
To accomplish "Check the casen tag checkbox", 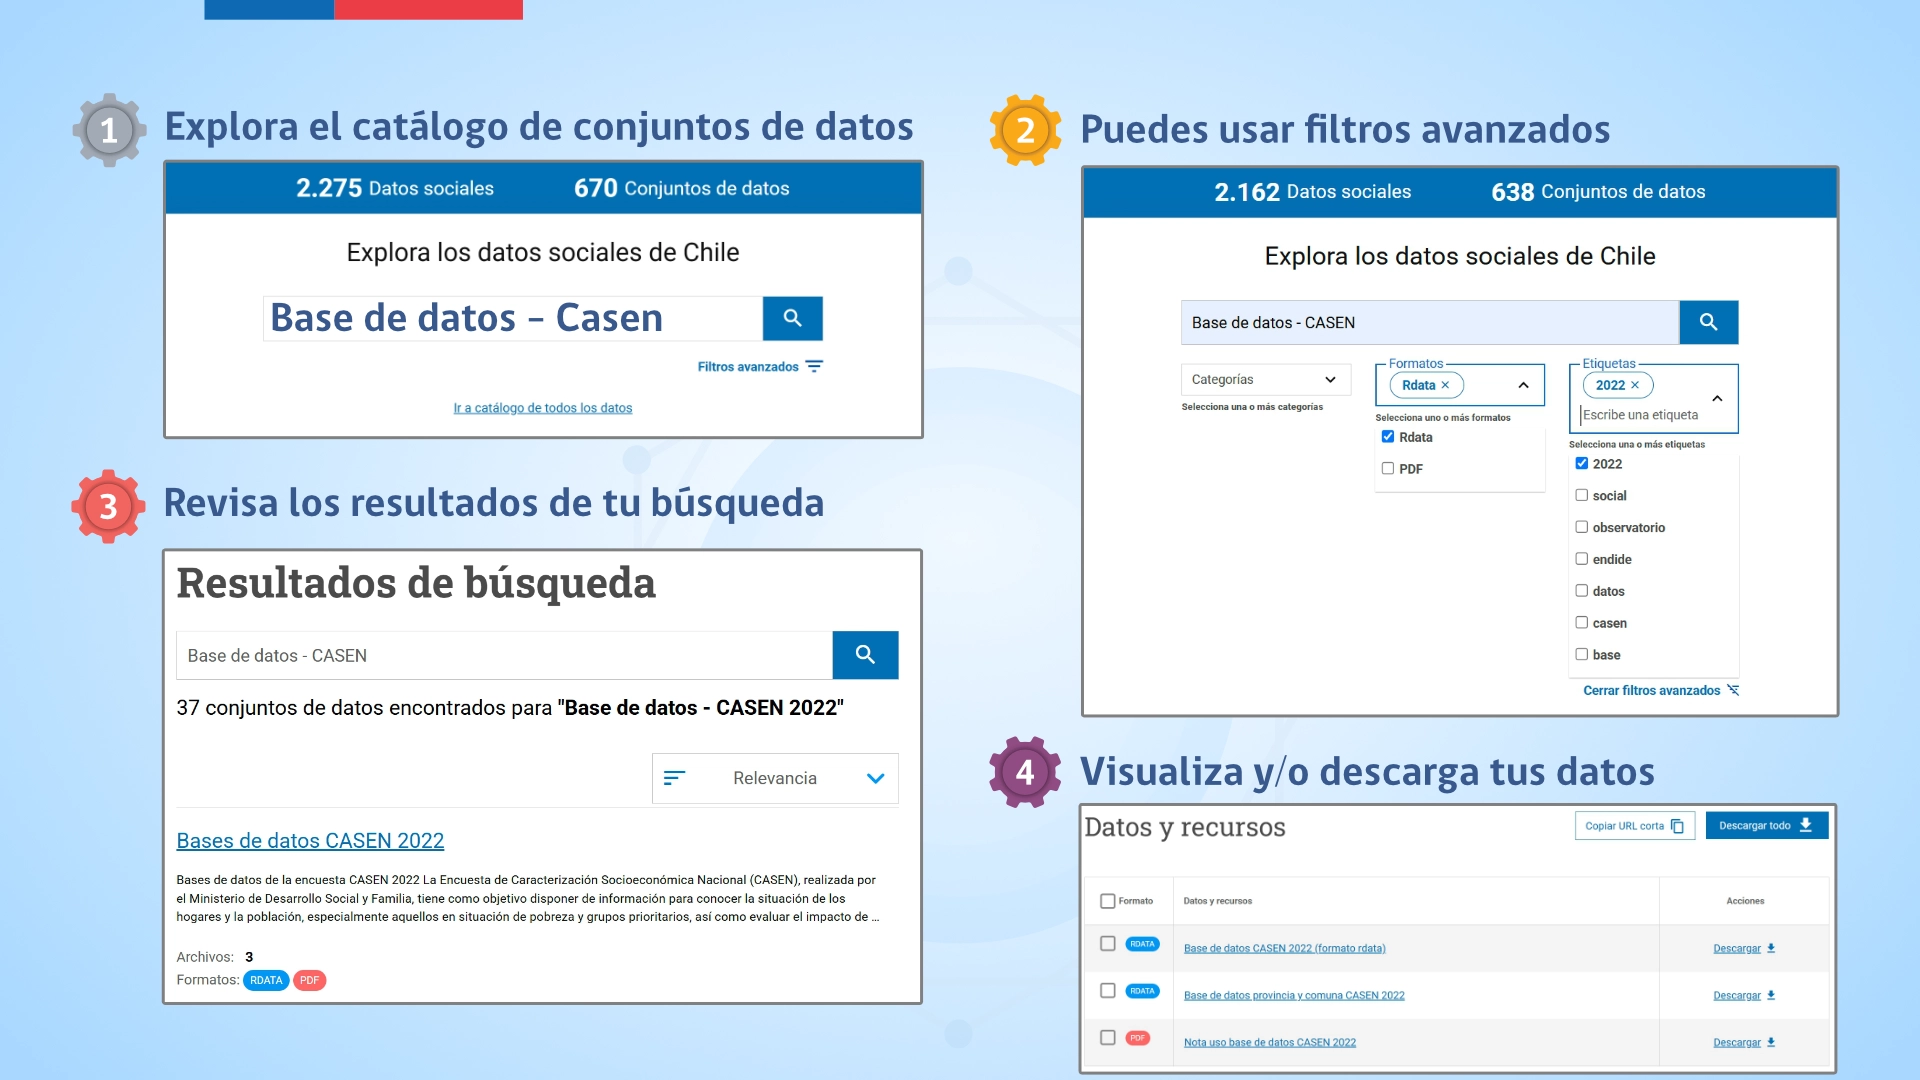I will pyautogui.click(x=1581, y=622).
